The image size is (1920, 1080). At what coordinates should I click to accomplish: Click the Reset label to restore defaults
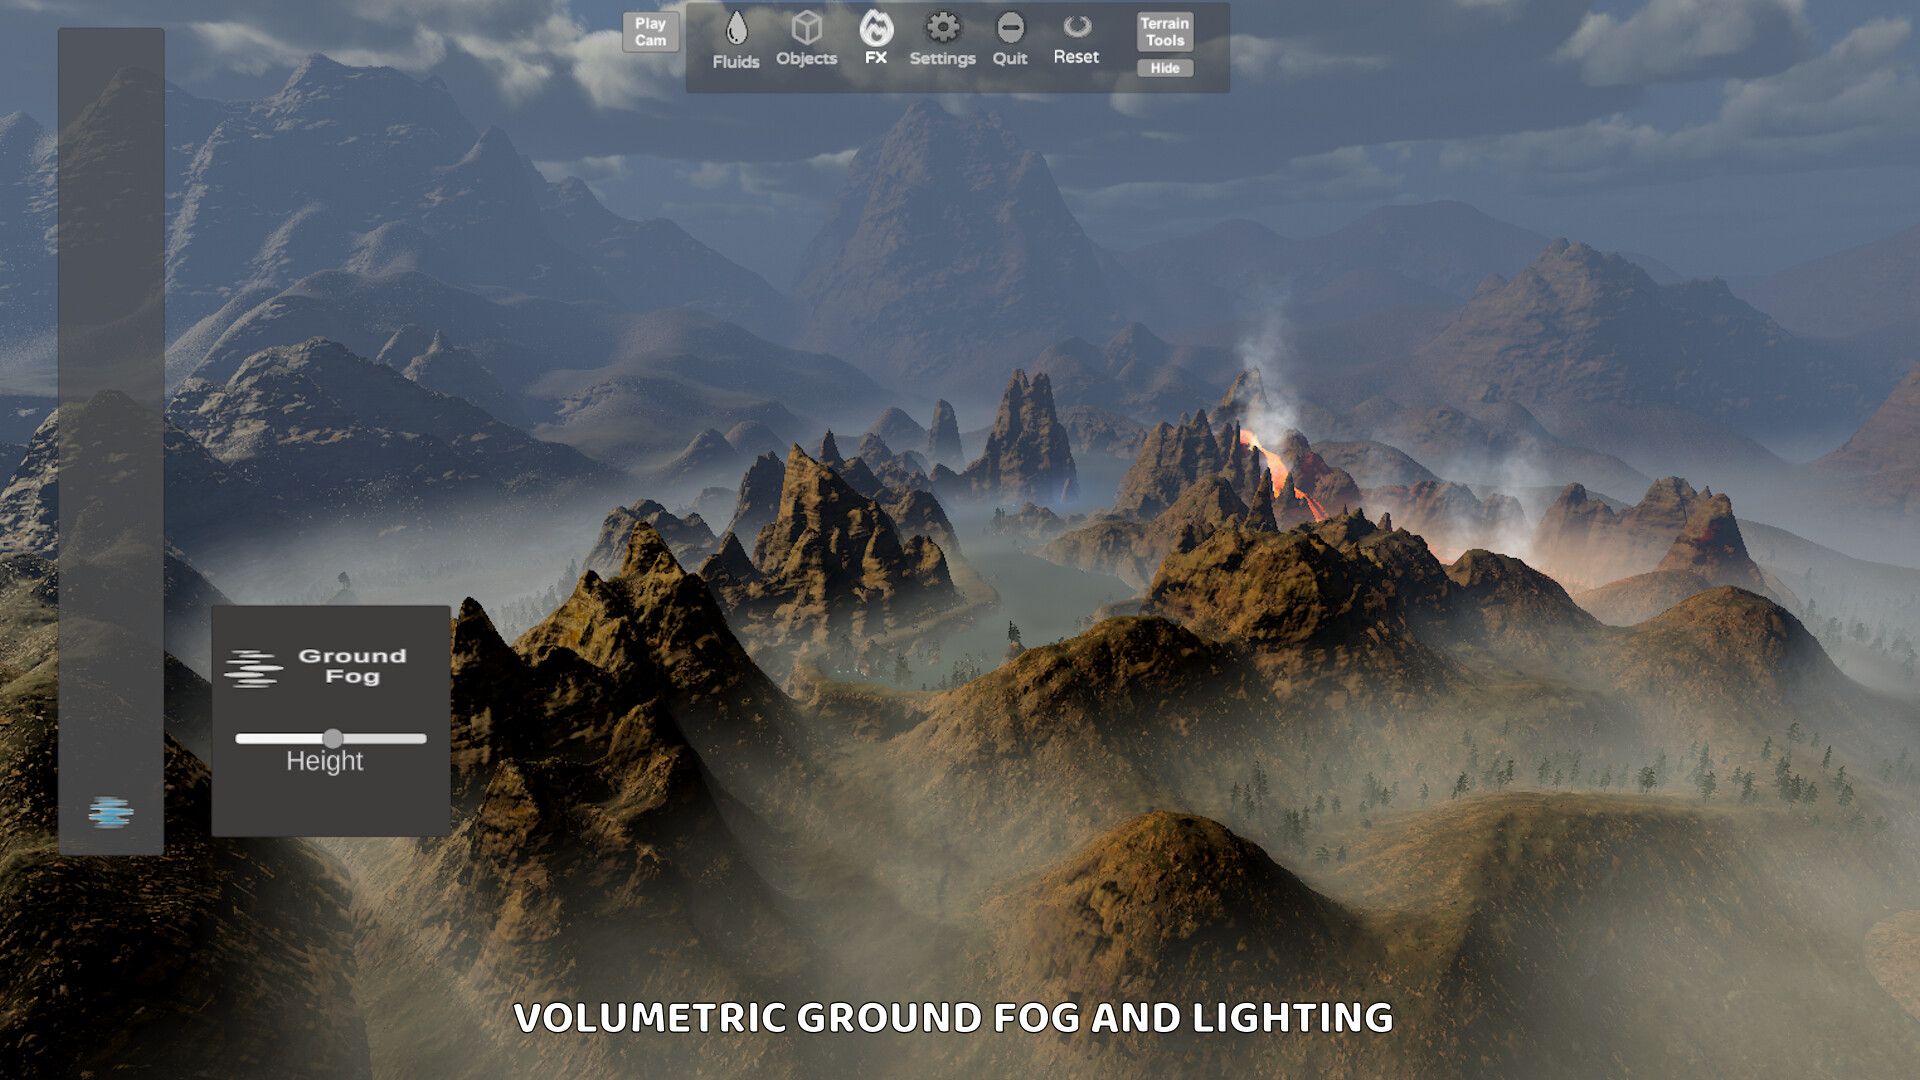click(x=1075, y=58)
